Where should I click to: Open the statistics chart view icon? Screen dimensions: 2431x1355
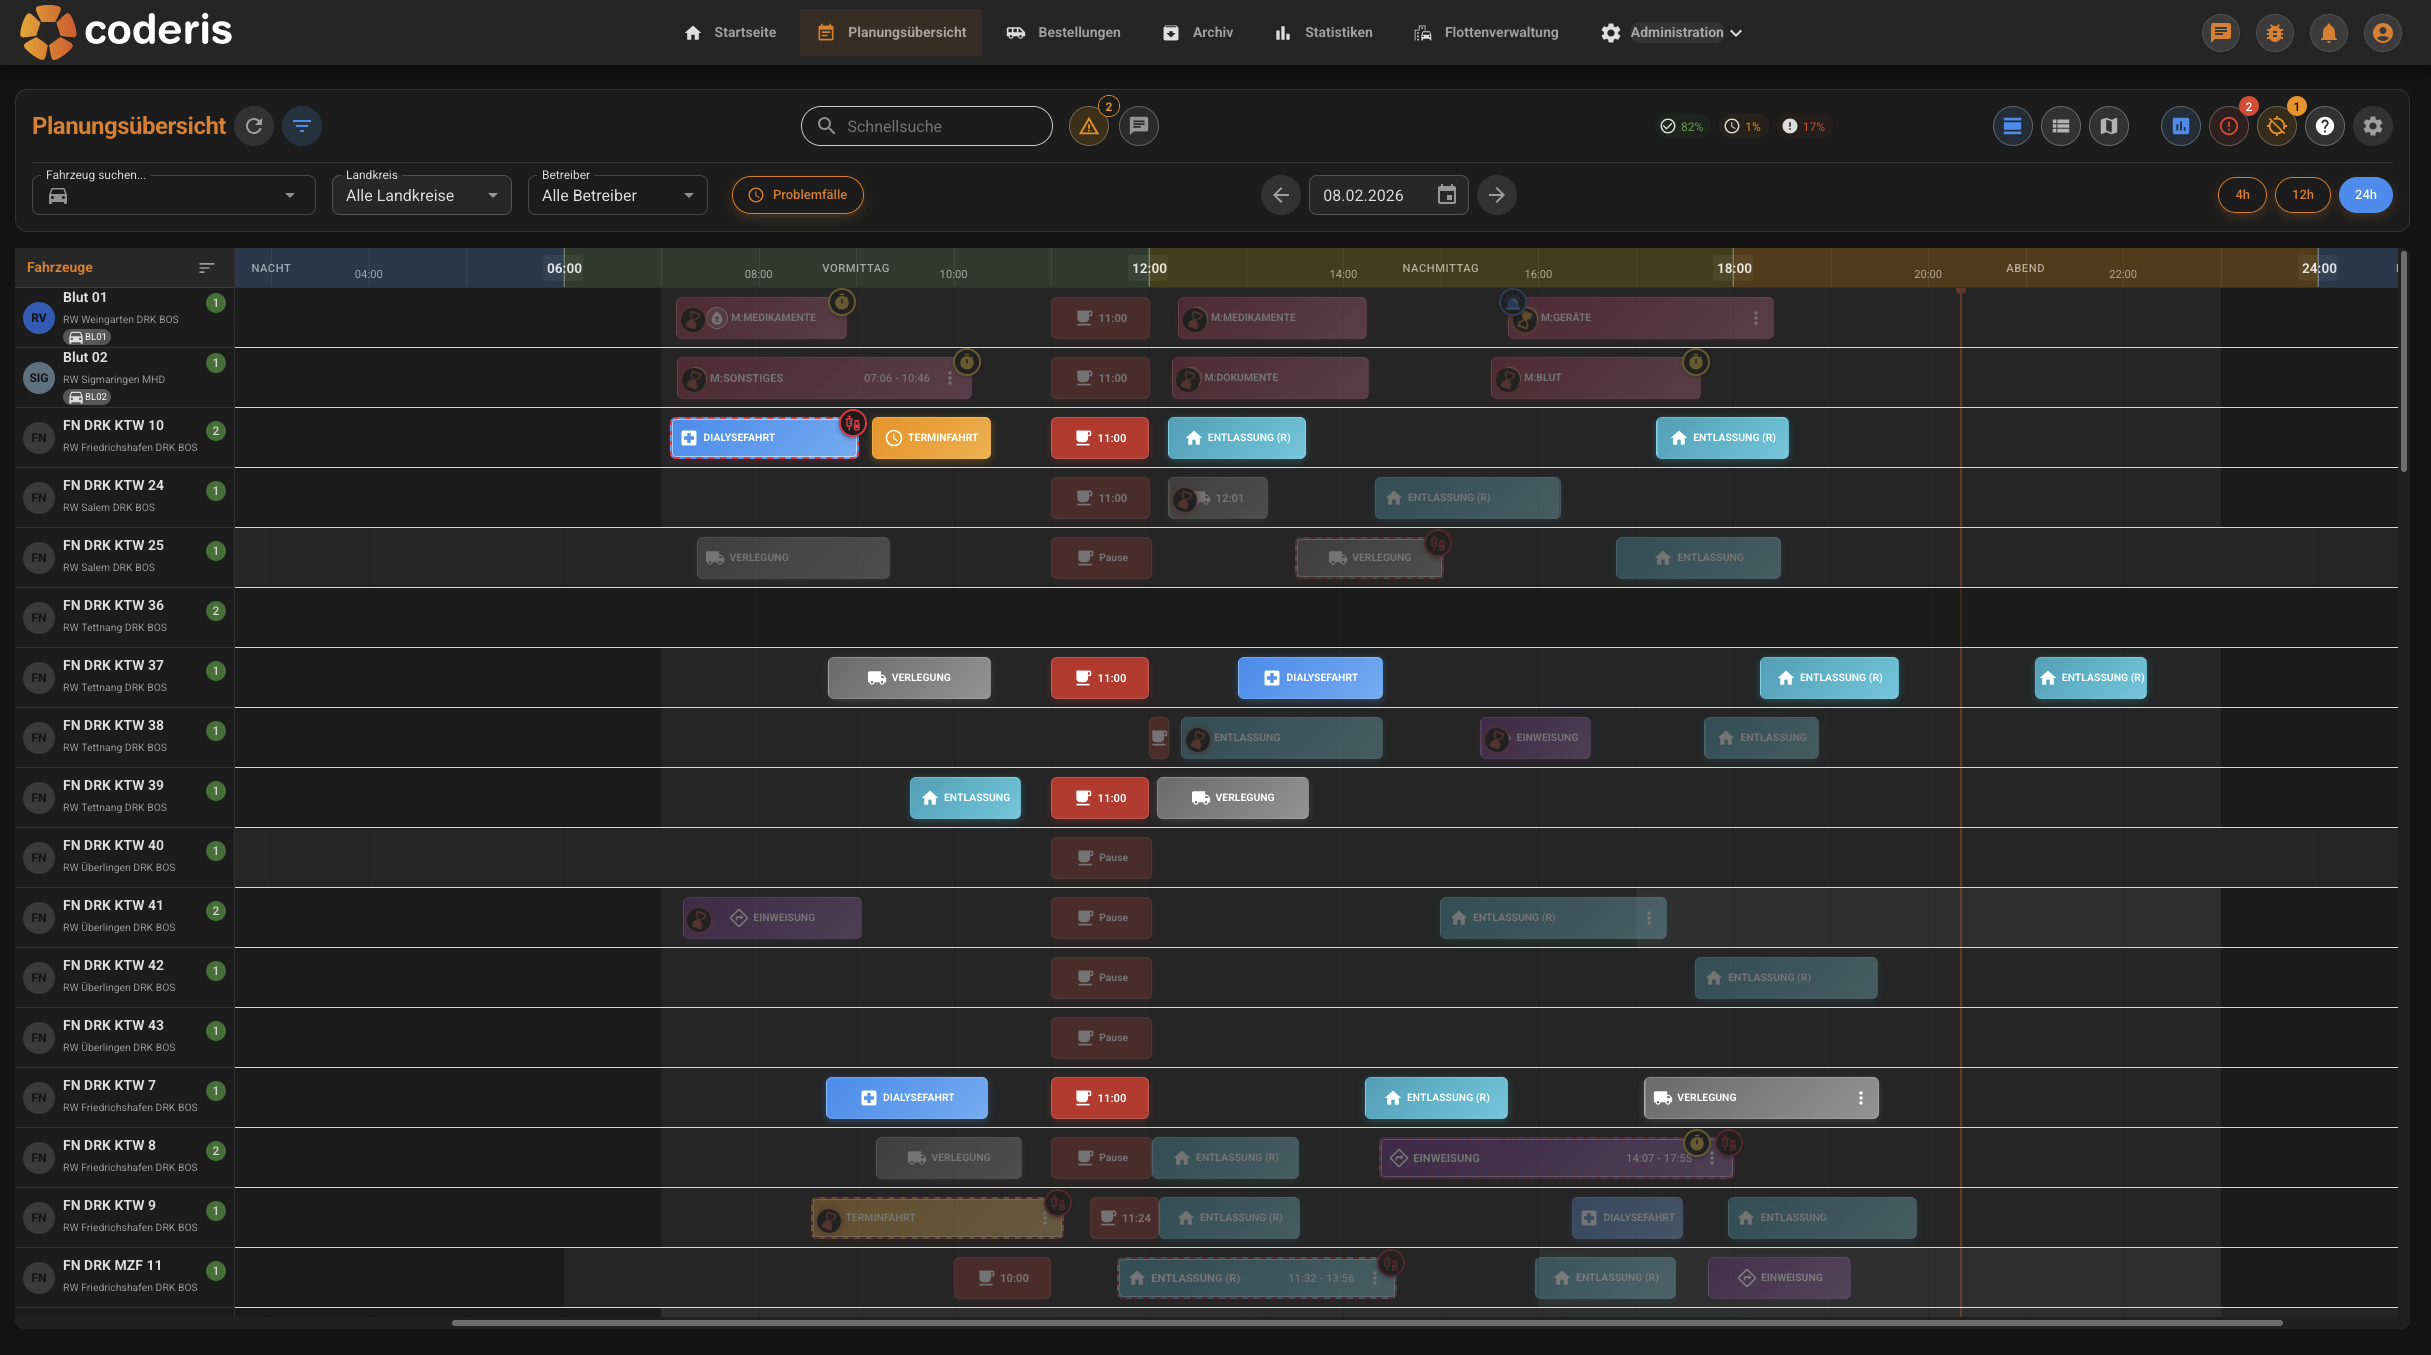pos(2180,126)
